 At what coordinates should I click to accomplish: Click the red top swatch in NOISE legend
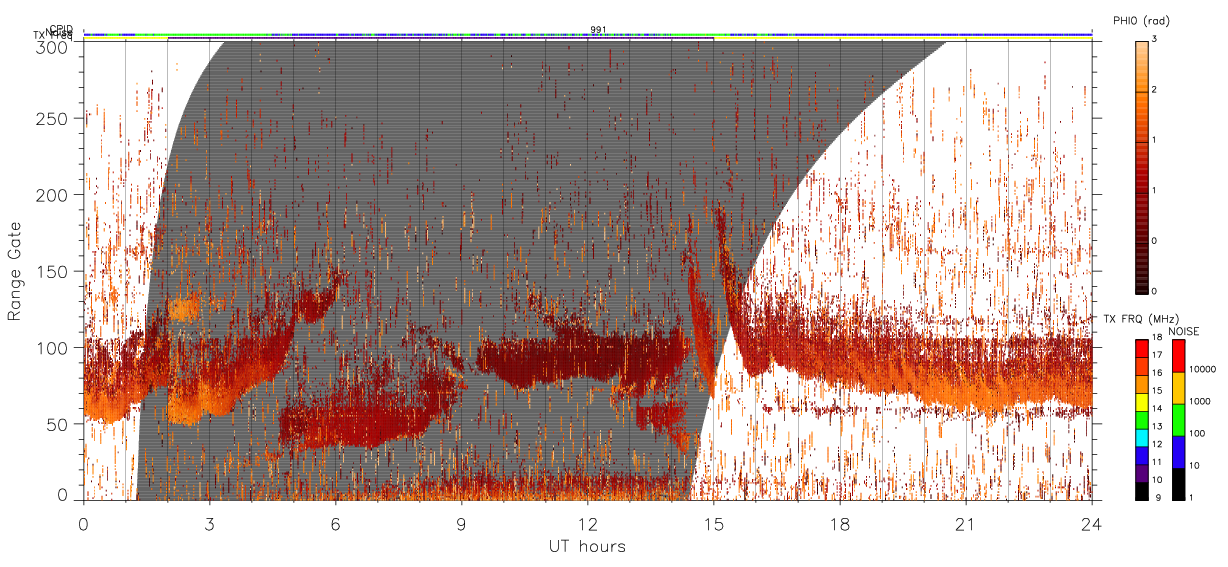coord(1179,355)
